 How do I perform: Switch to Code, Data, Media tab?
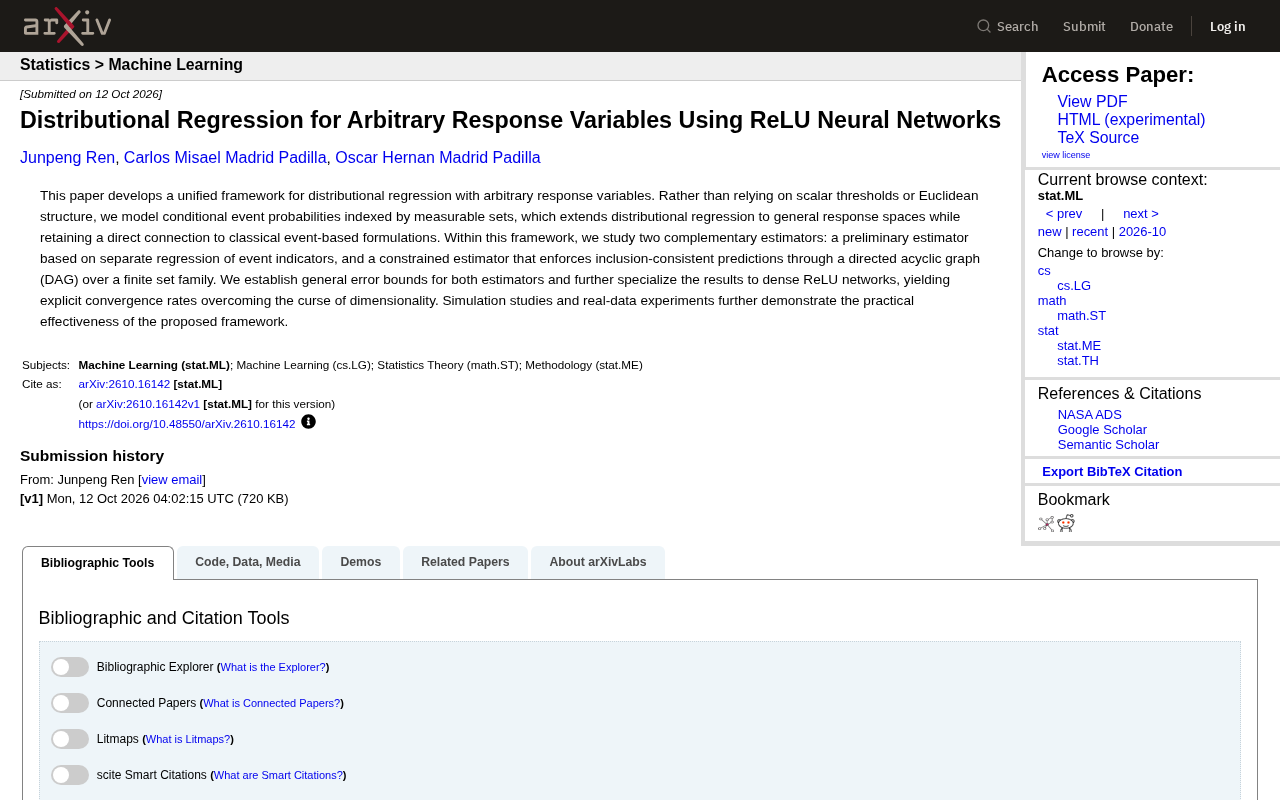(x=248, y=562)
